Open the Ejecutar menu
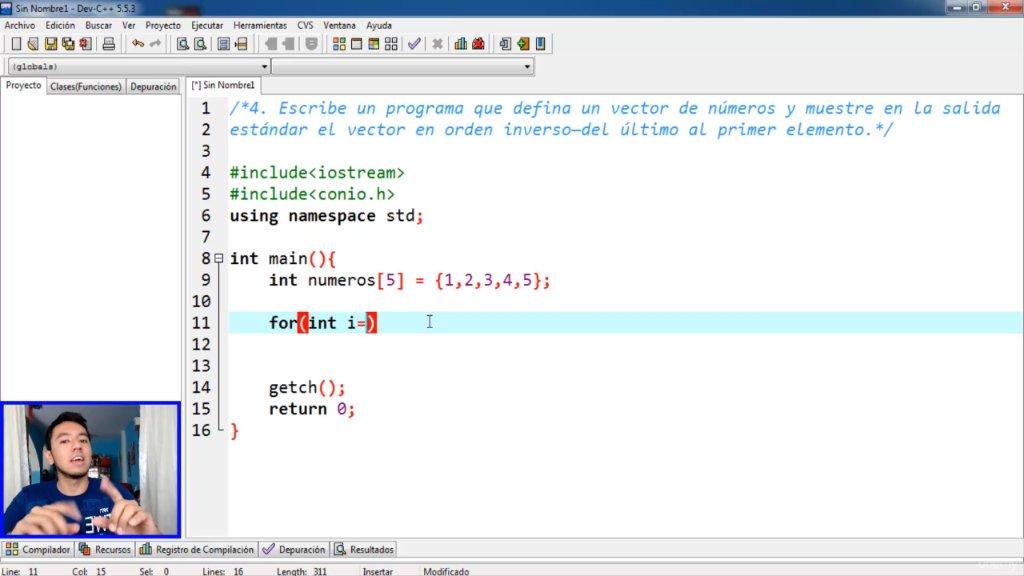 point(207,25)
